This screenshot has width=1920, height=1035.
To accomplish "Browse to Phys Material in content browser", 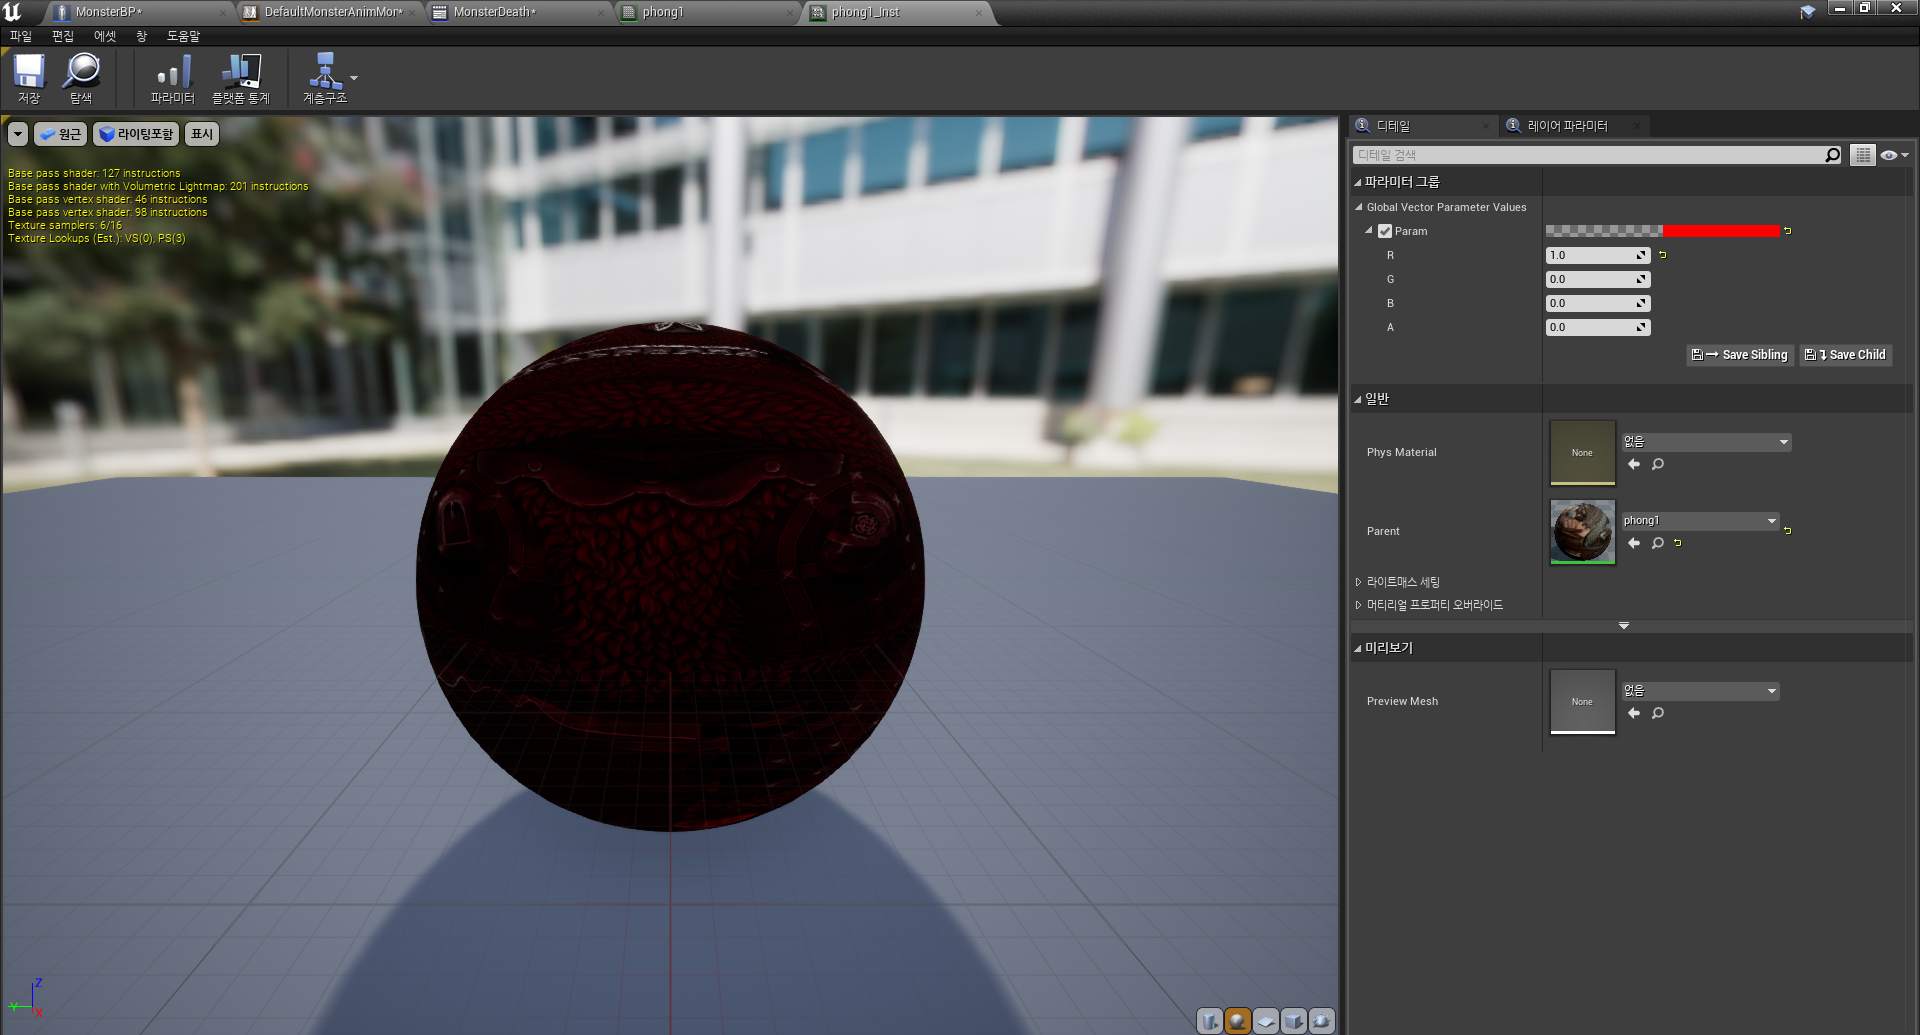I will pos(1658,464).
